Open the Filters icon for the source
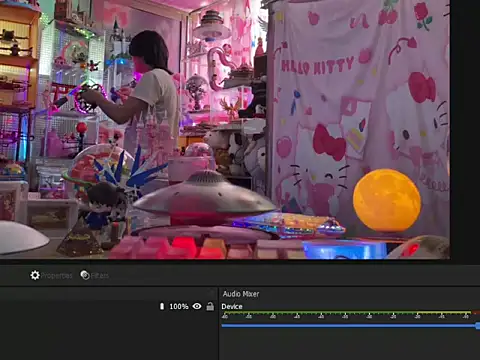 tap(85, 275)
